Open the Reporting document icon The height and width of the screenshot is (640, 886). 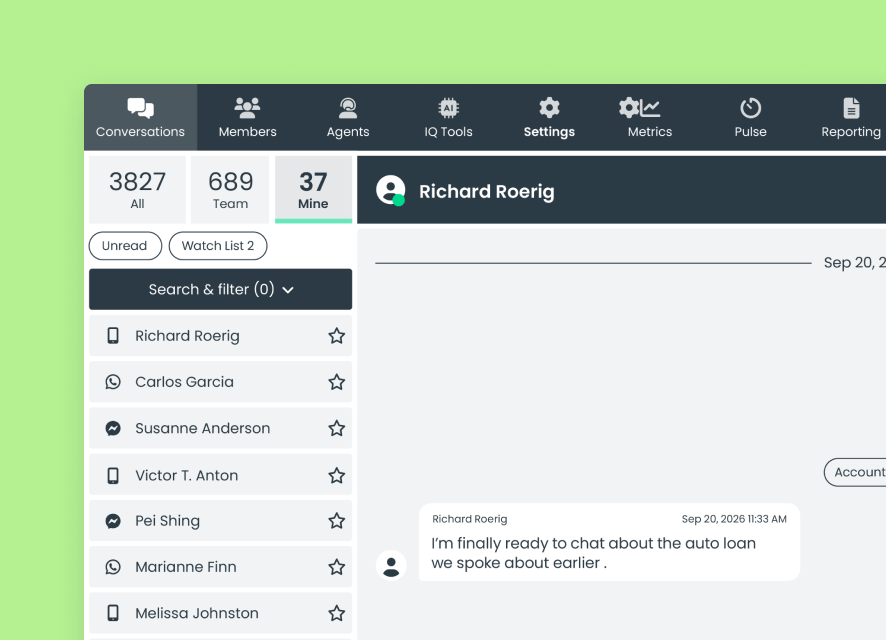tap(851, 108)
